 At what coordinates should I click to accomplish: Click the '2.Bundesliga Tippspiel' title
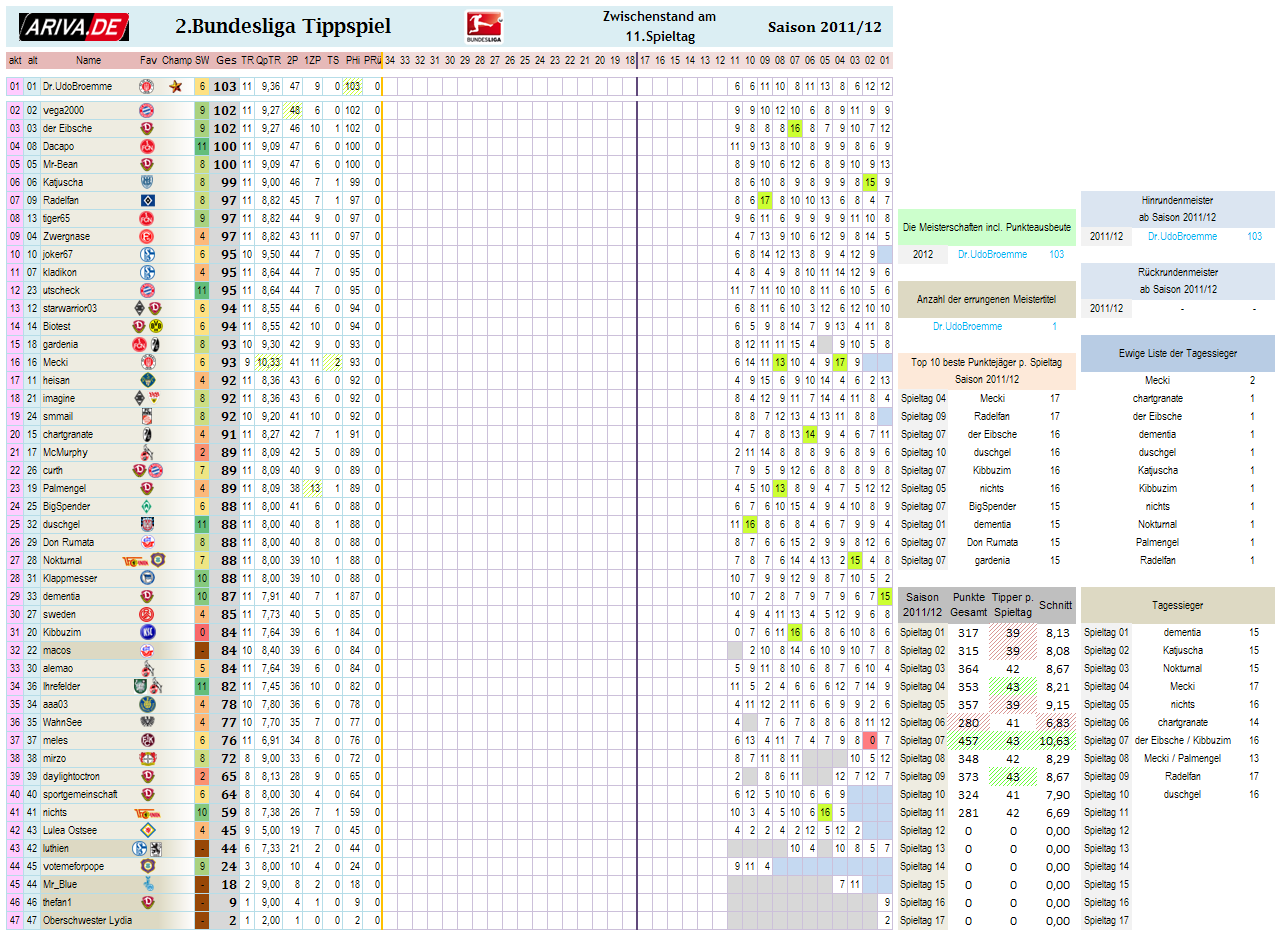pyautogui.click(x=283, y=27)
